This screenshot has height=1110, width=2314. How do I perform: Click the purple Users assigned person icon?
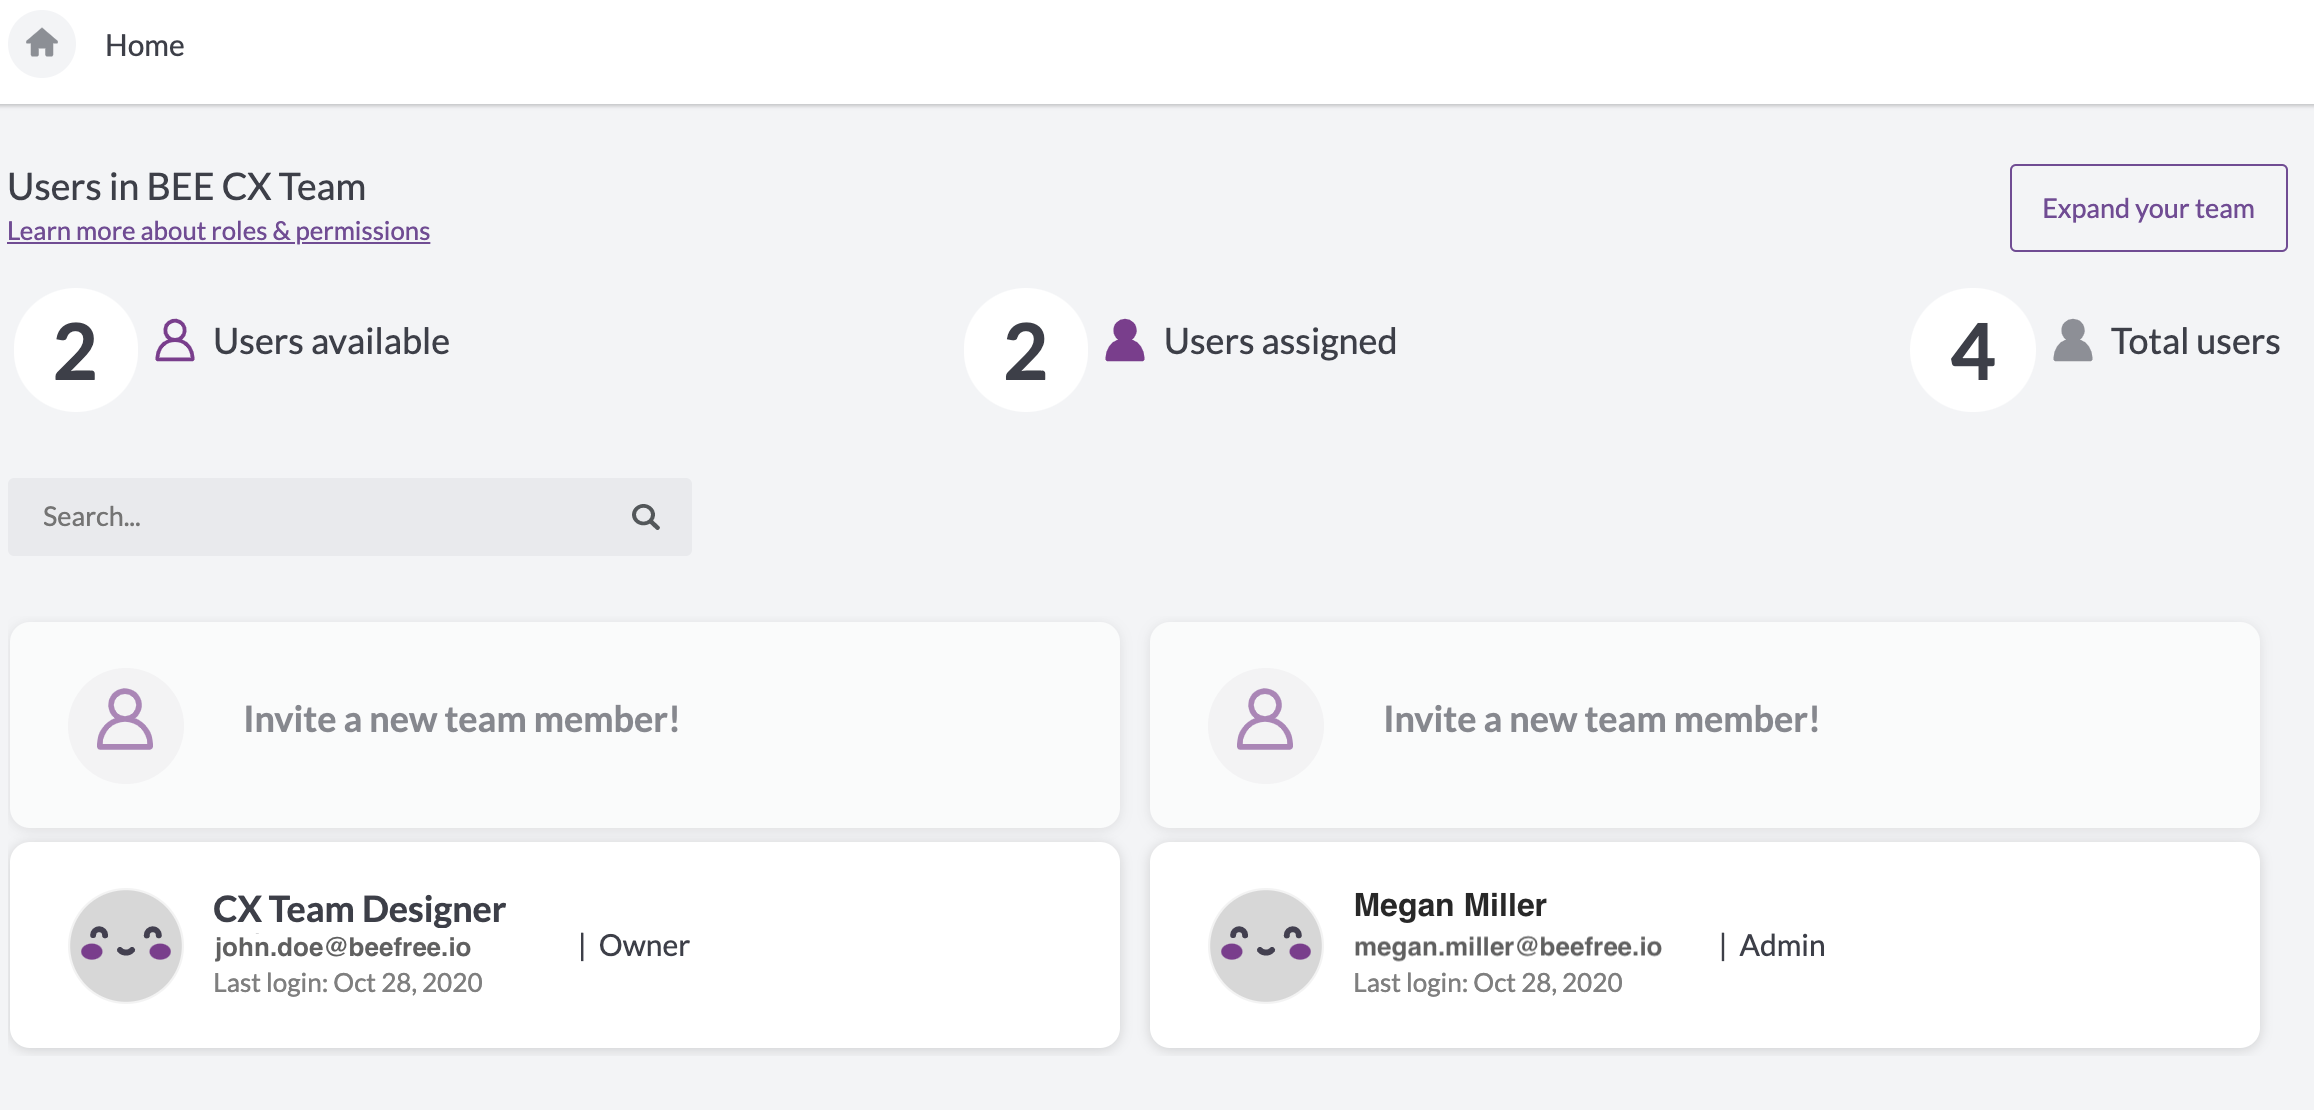click(1125, 341)
